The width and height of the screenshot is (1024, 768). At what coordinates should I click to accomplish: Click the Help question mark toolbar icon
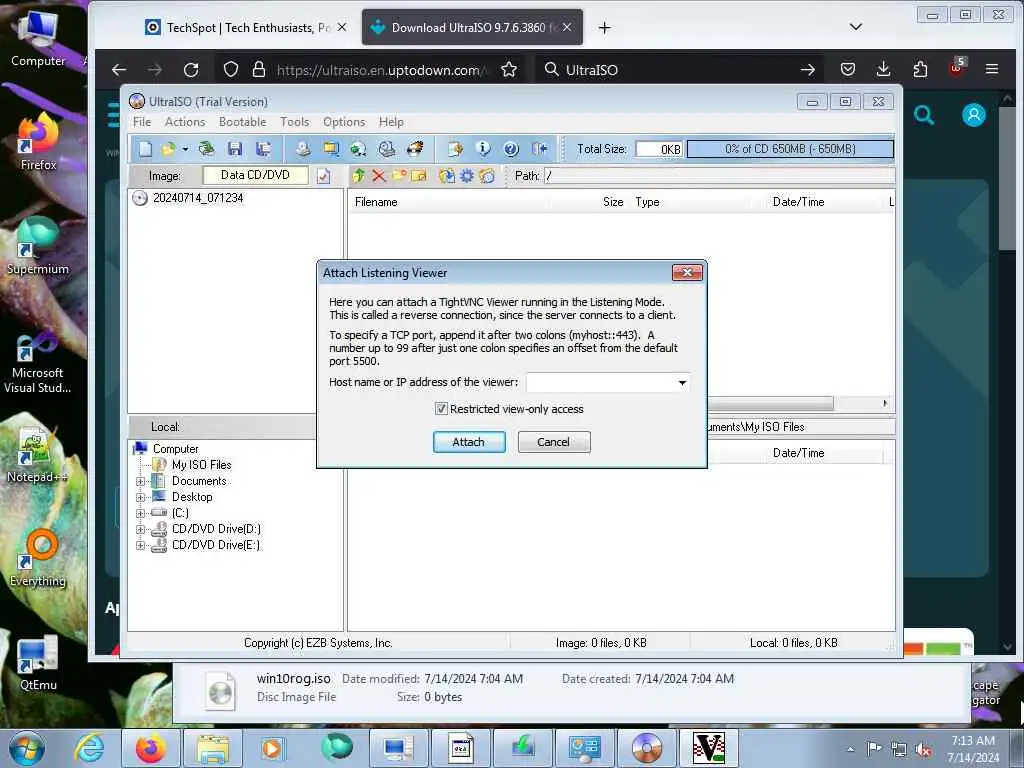[511, 150]
